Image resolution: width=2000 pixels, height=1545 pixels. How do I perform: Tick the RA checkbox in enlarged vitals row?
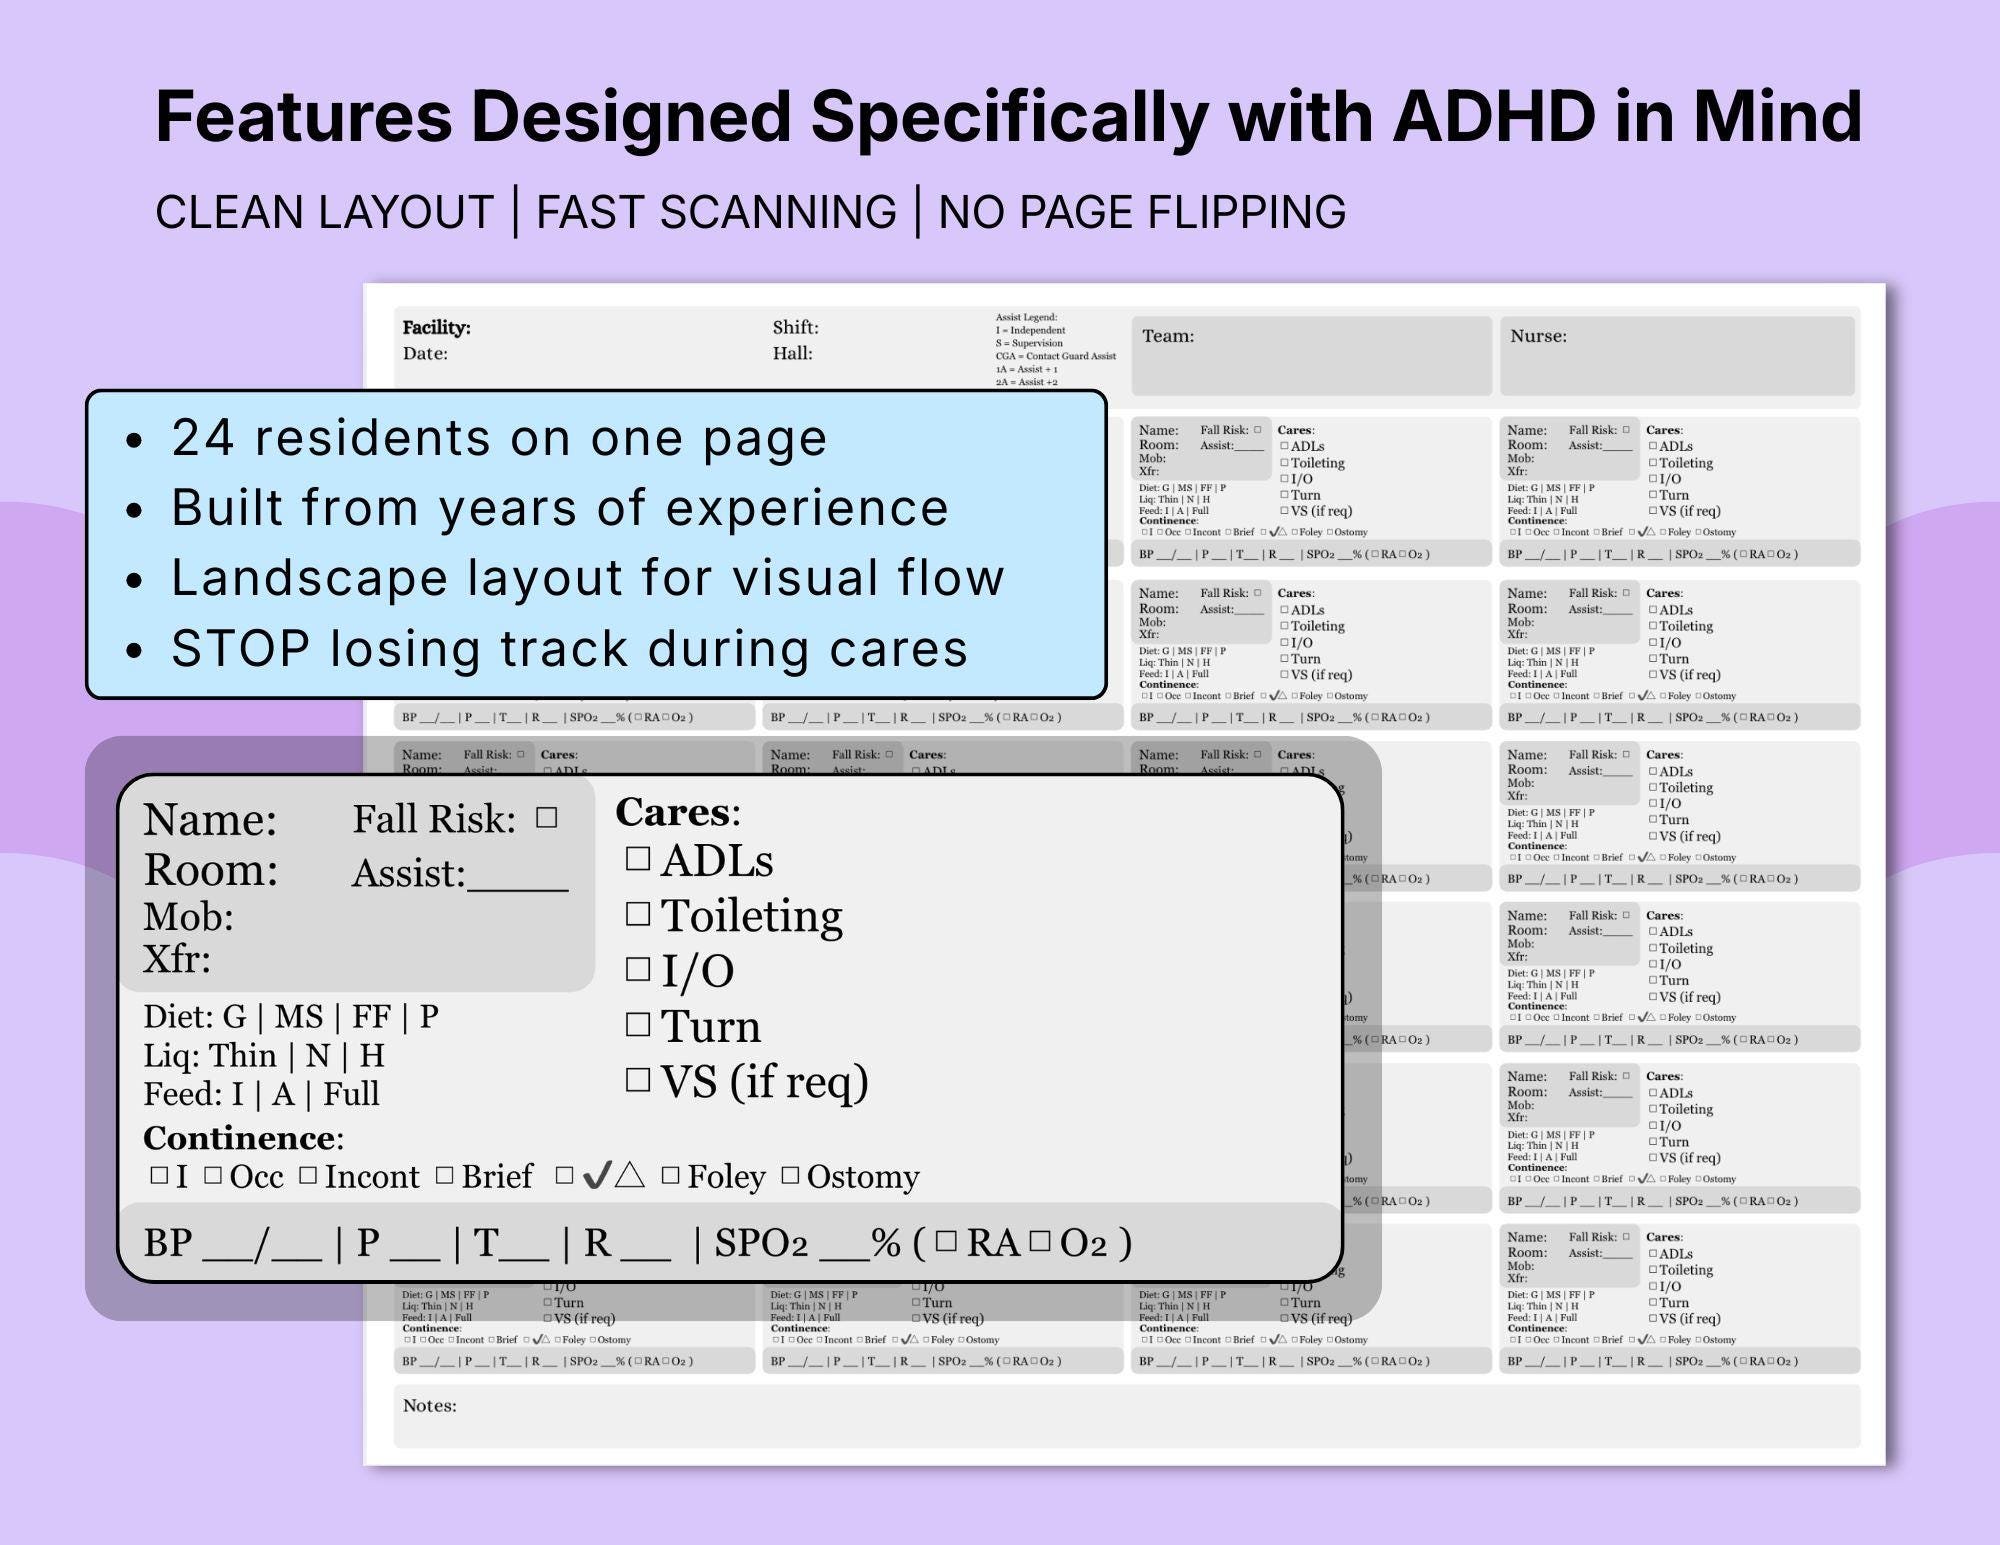click(946, 1242)
